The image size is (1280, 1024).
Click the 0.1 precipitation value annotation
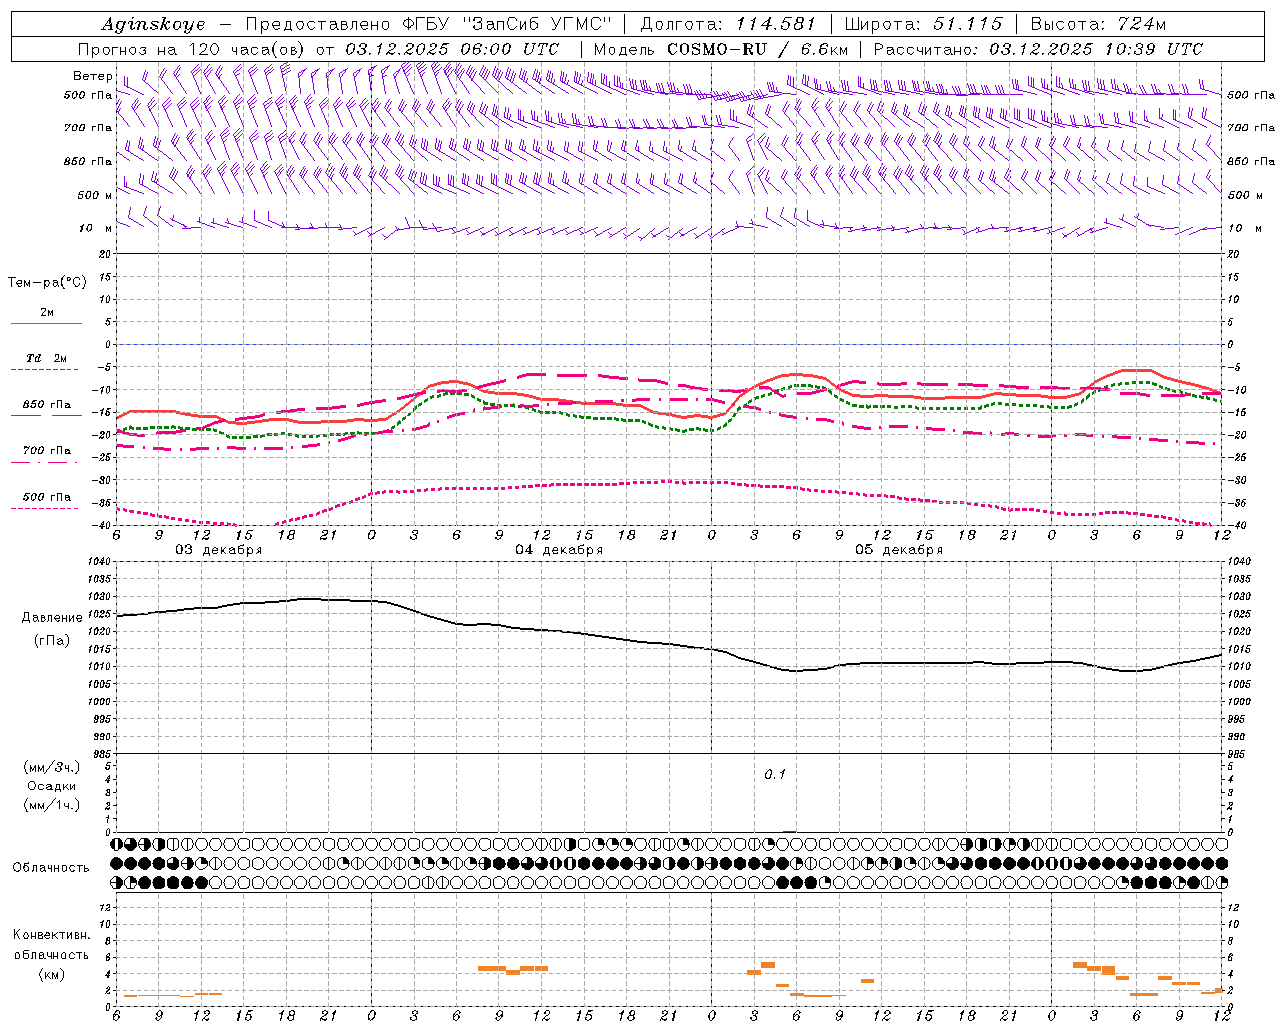tap(775, 774)
